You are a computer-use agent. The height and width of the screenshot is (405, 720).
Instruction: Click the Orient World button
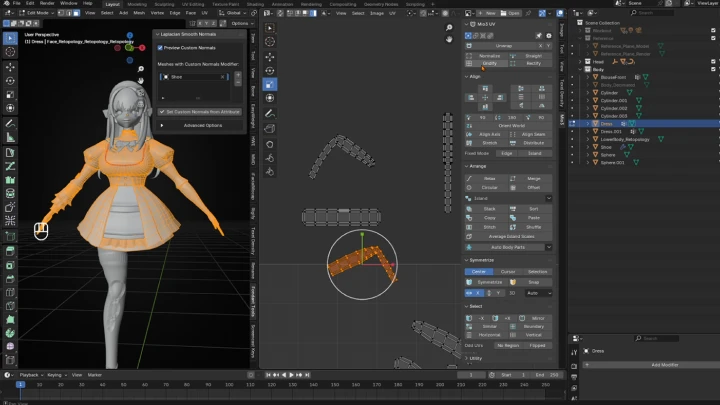[x=508, y=126]
